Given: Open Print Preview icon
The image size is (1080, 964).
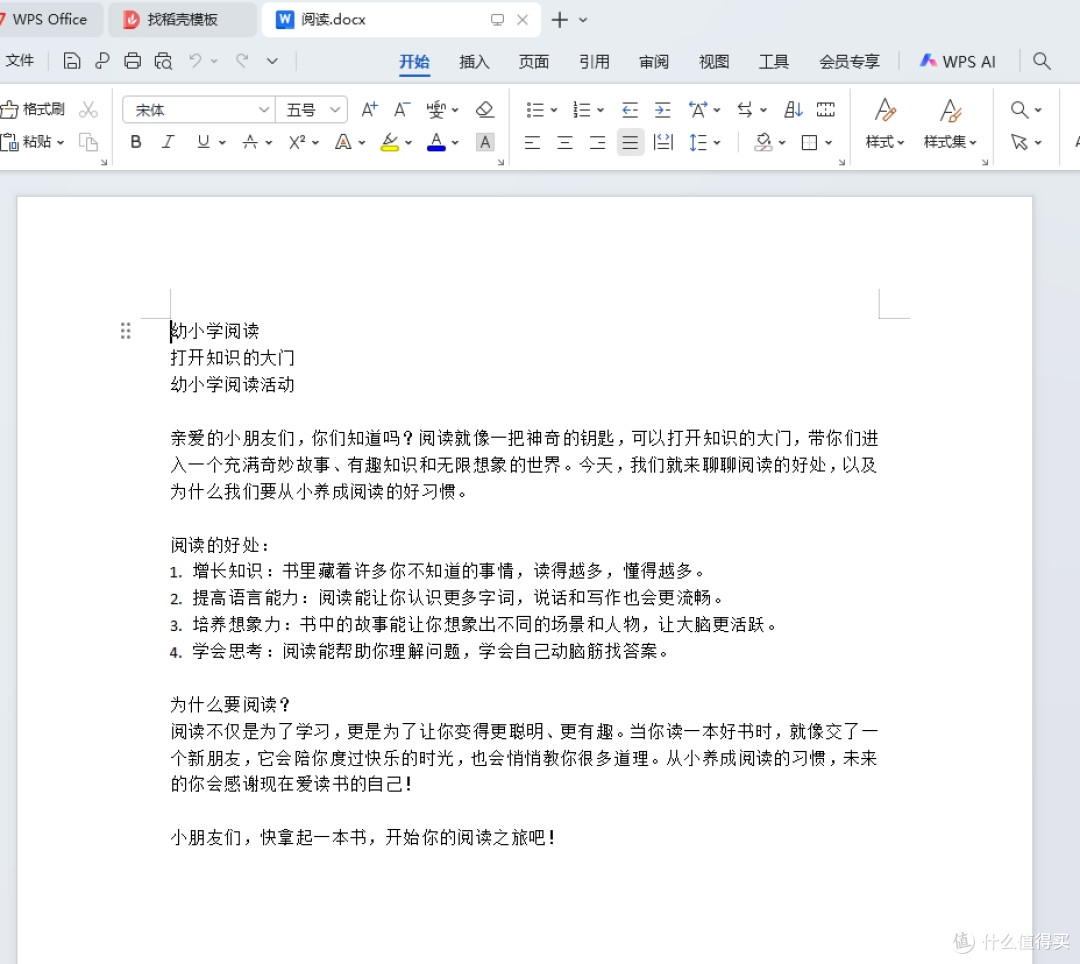Looking at the screenshot, I should [163, 61].
